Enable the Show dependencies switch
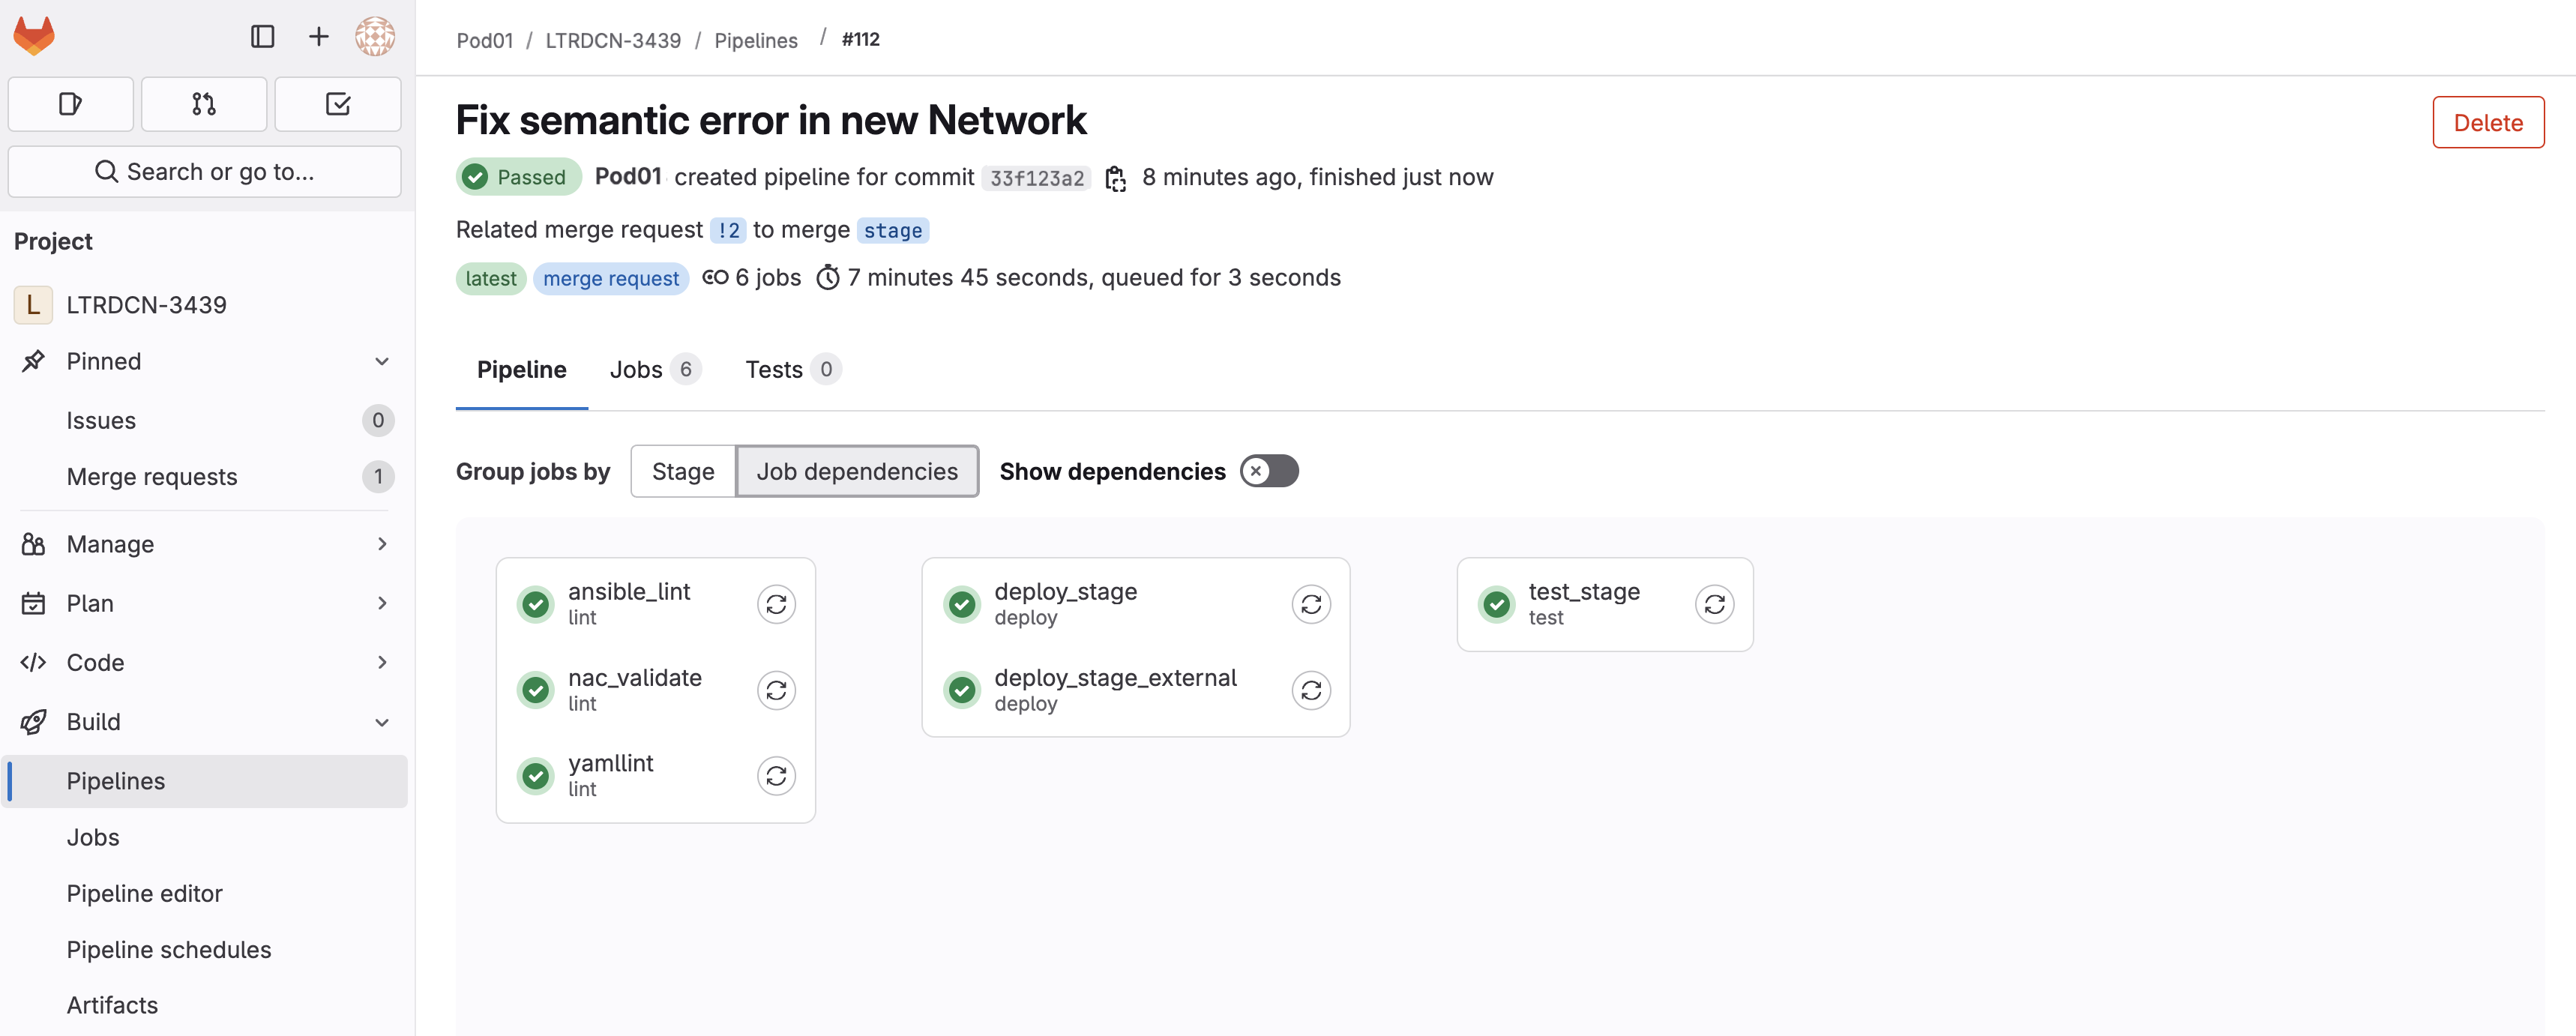2576x1036 pixels. tap(1269, 471)
